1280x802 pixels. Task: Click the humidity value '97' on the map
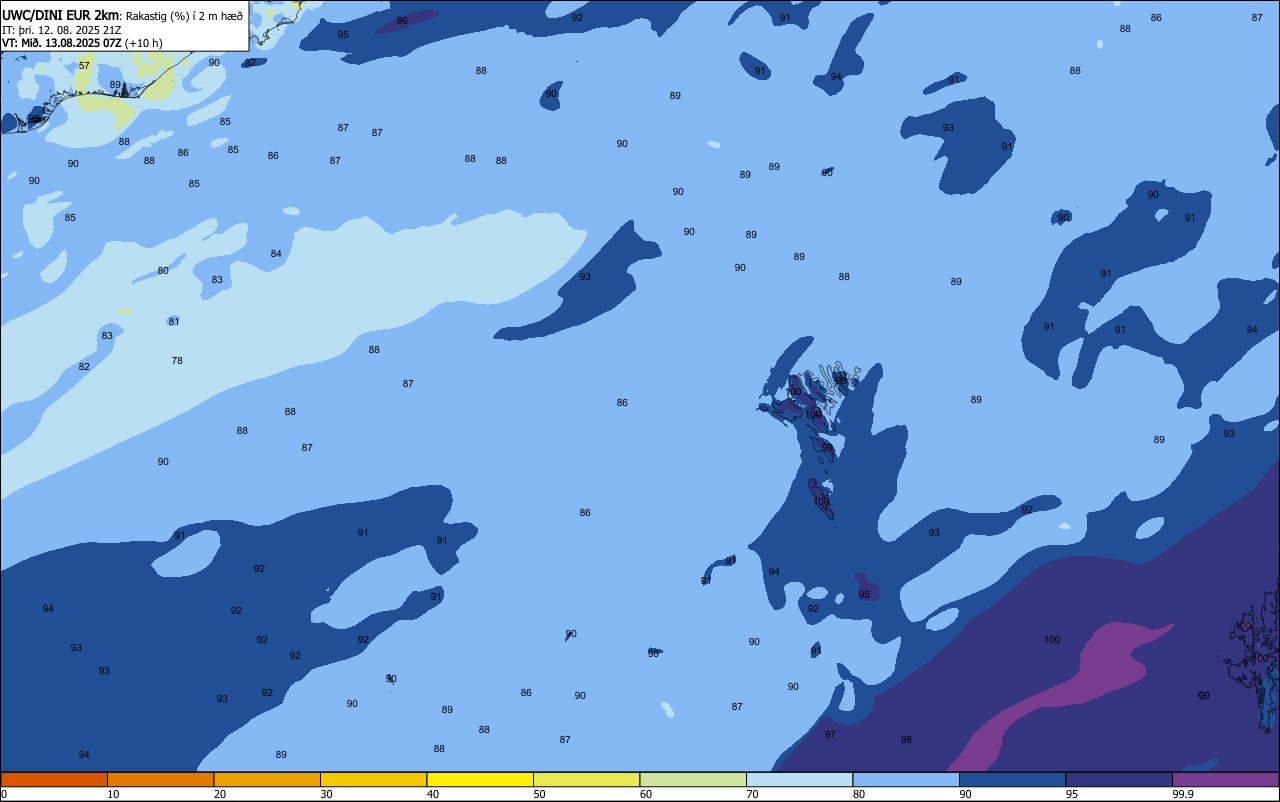pos(830,735)
